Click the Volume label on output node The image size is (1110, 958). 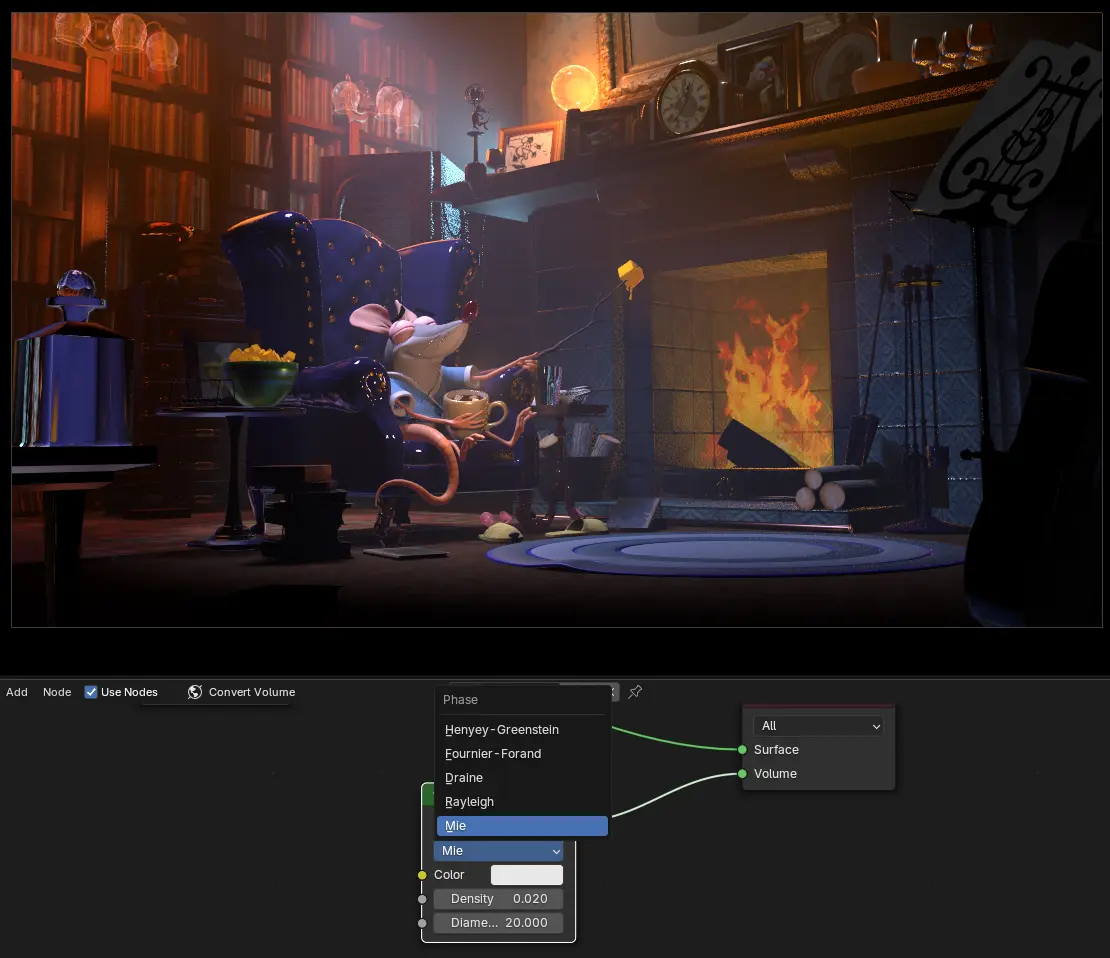pyautogui.click(x=775, y=774)
